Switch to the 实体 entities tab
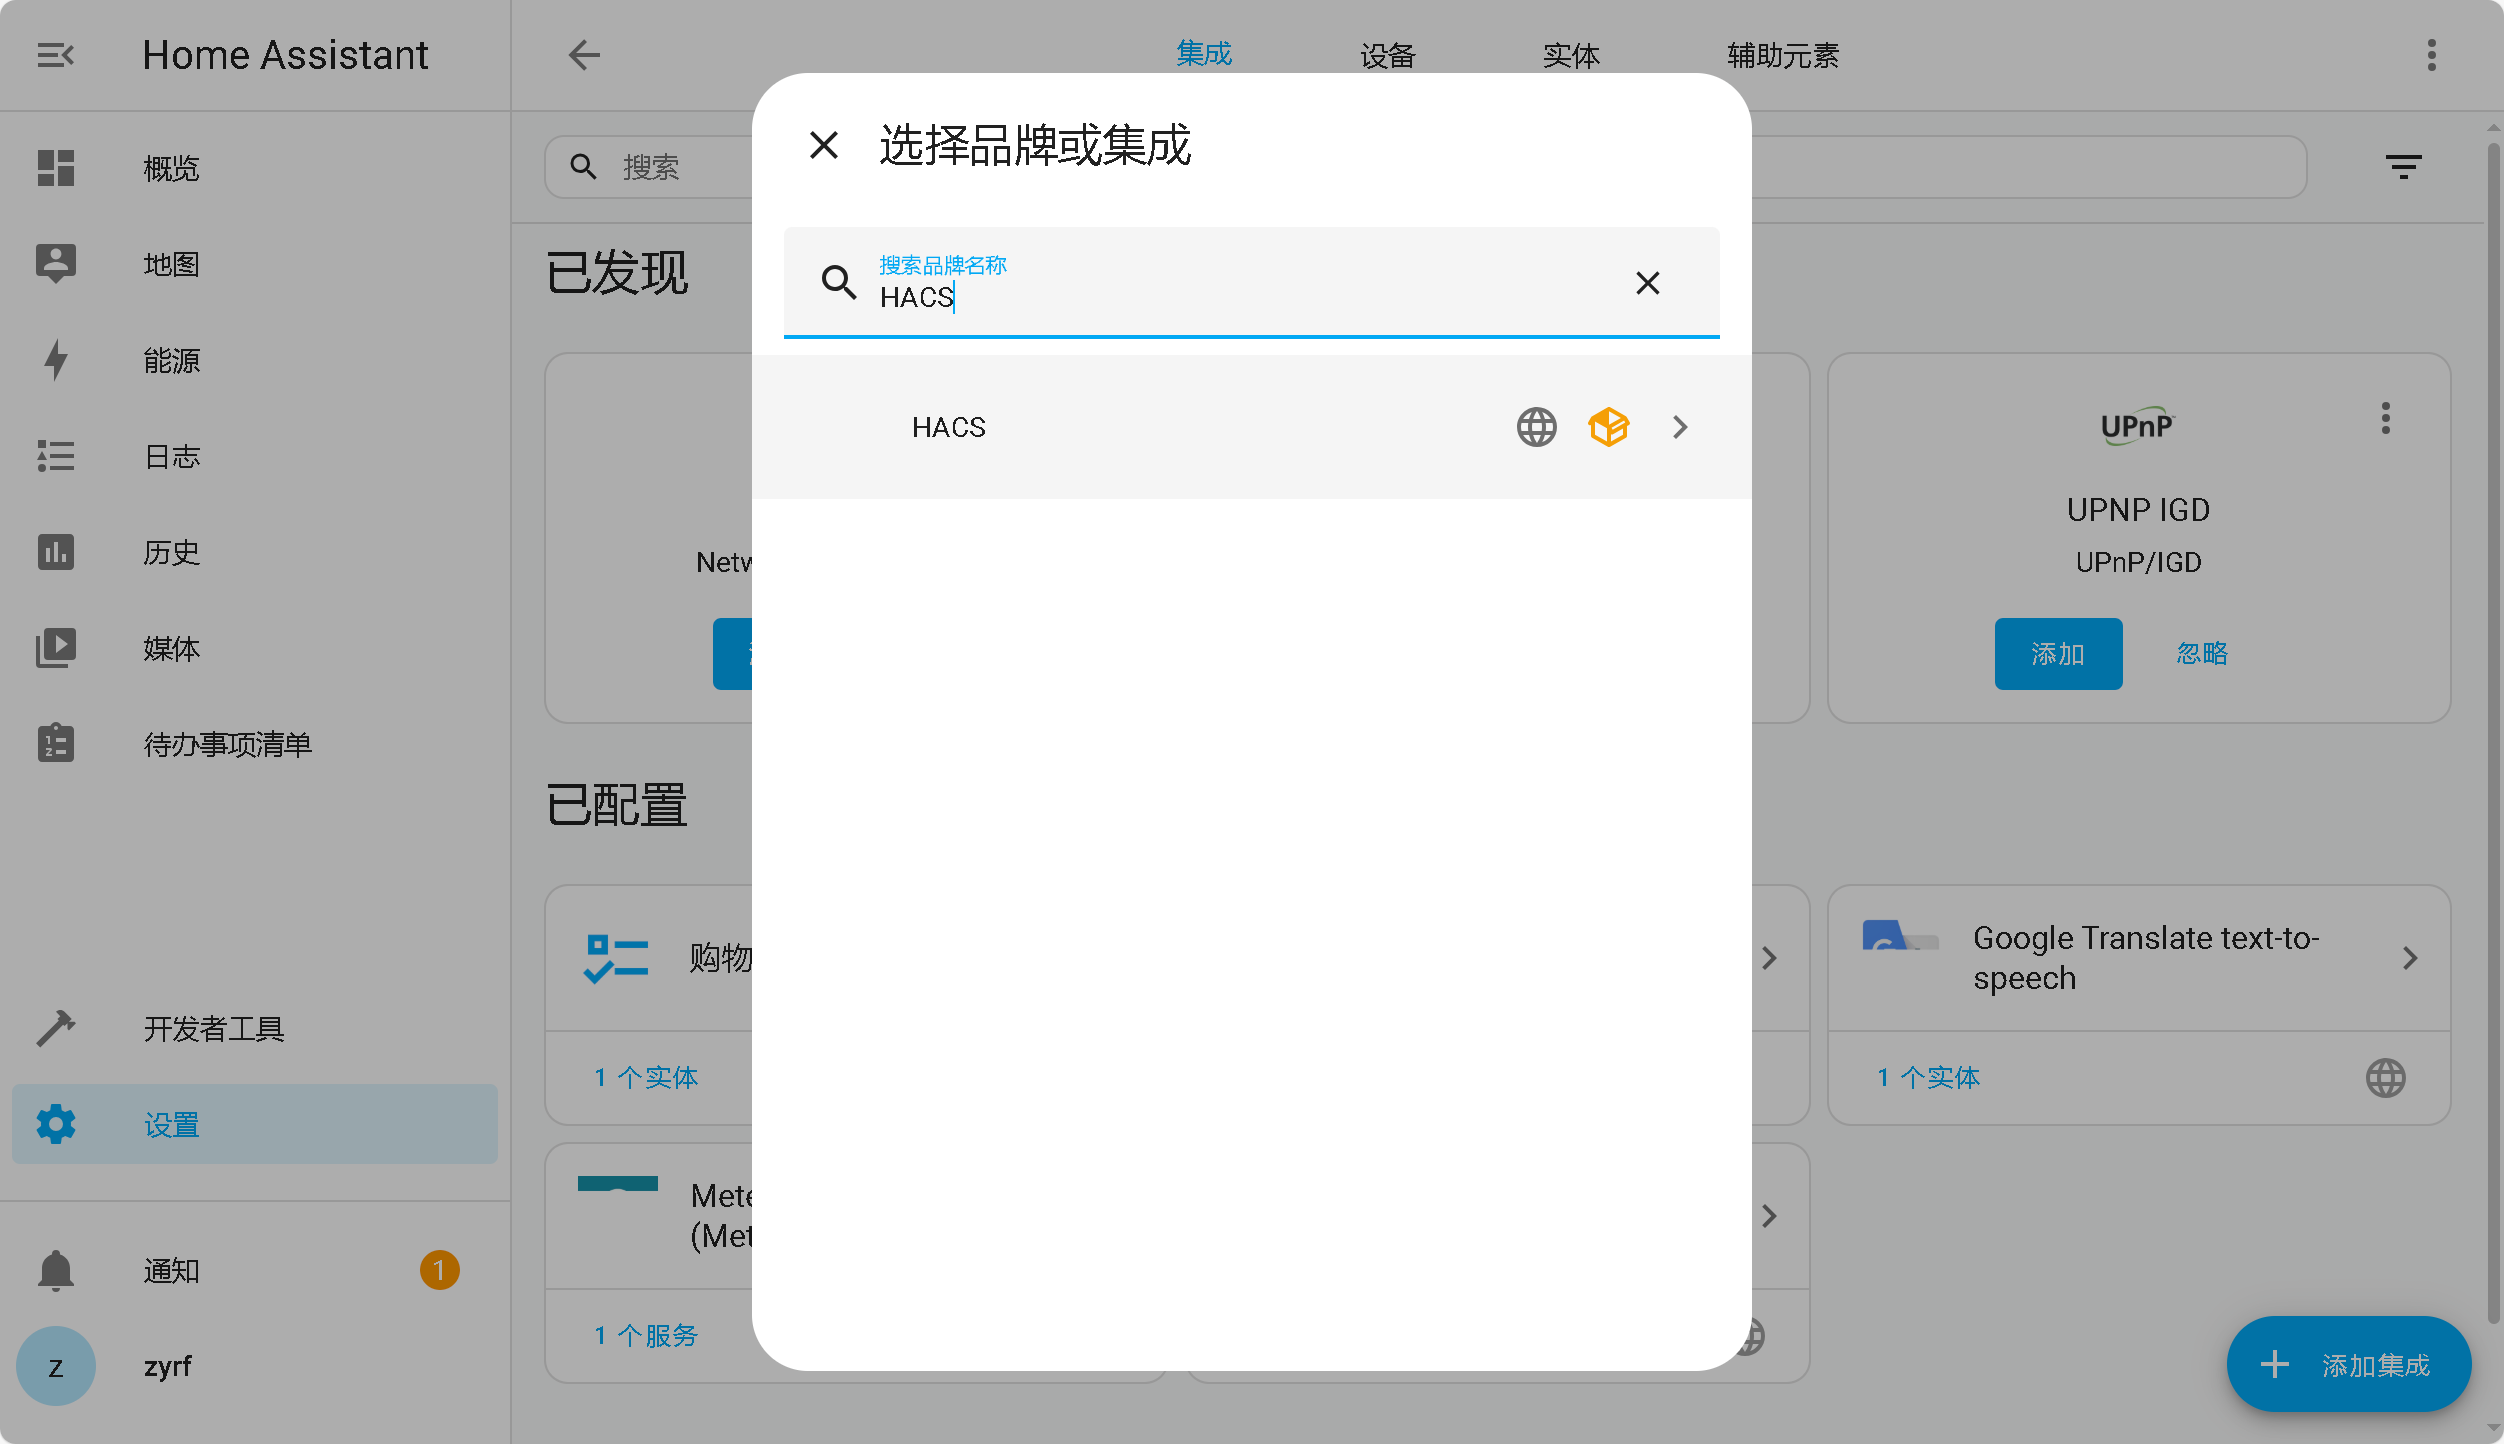This screenshot has height=1444, width=2504. [1571, 55]
